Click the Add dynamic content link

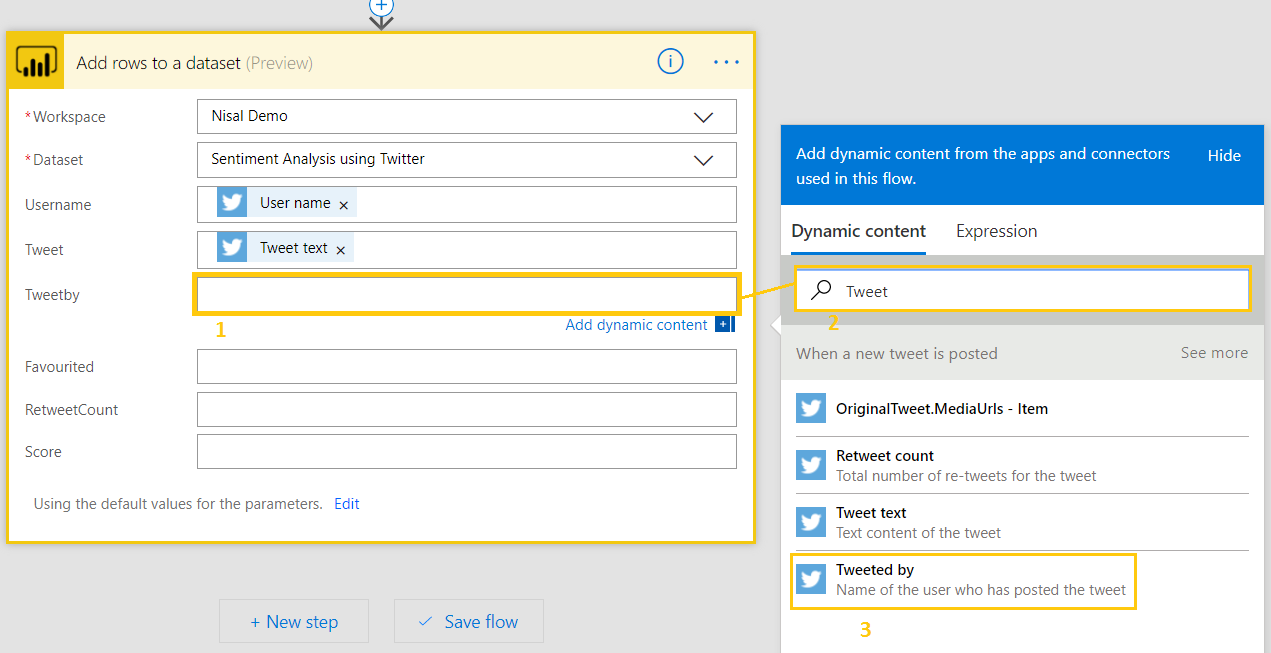click(x=636, y=324)
